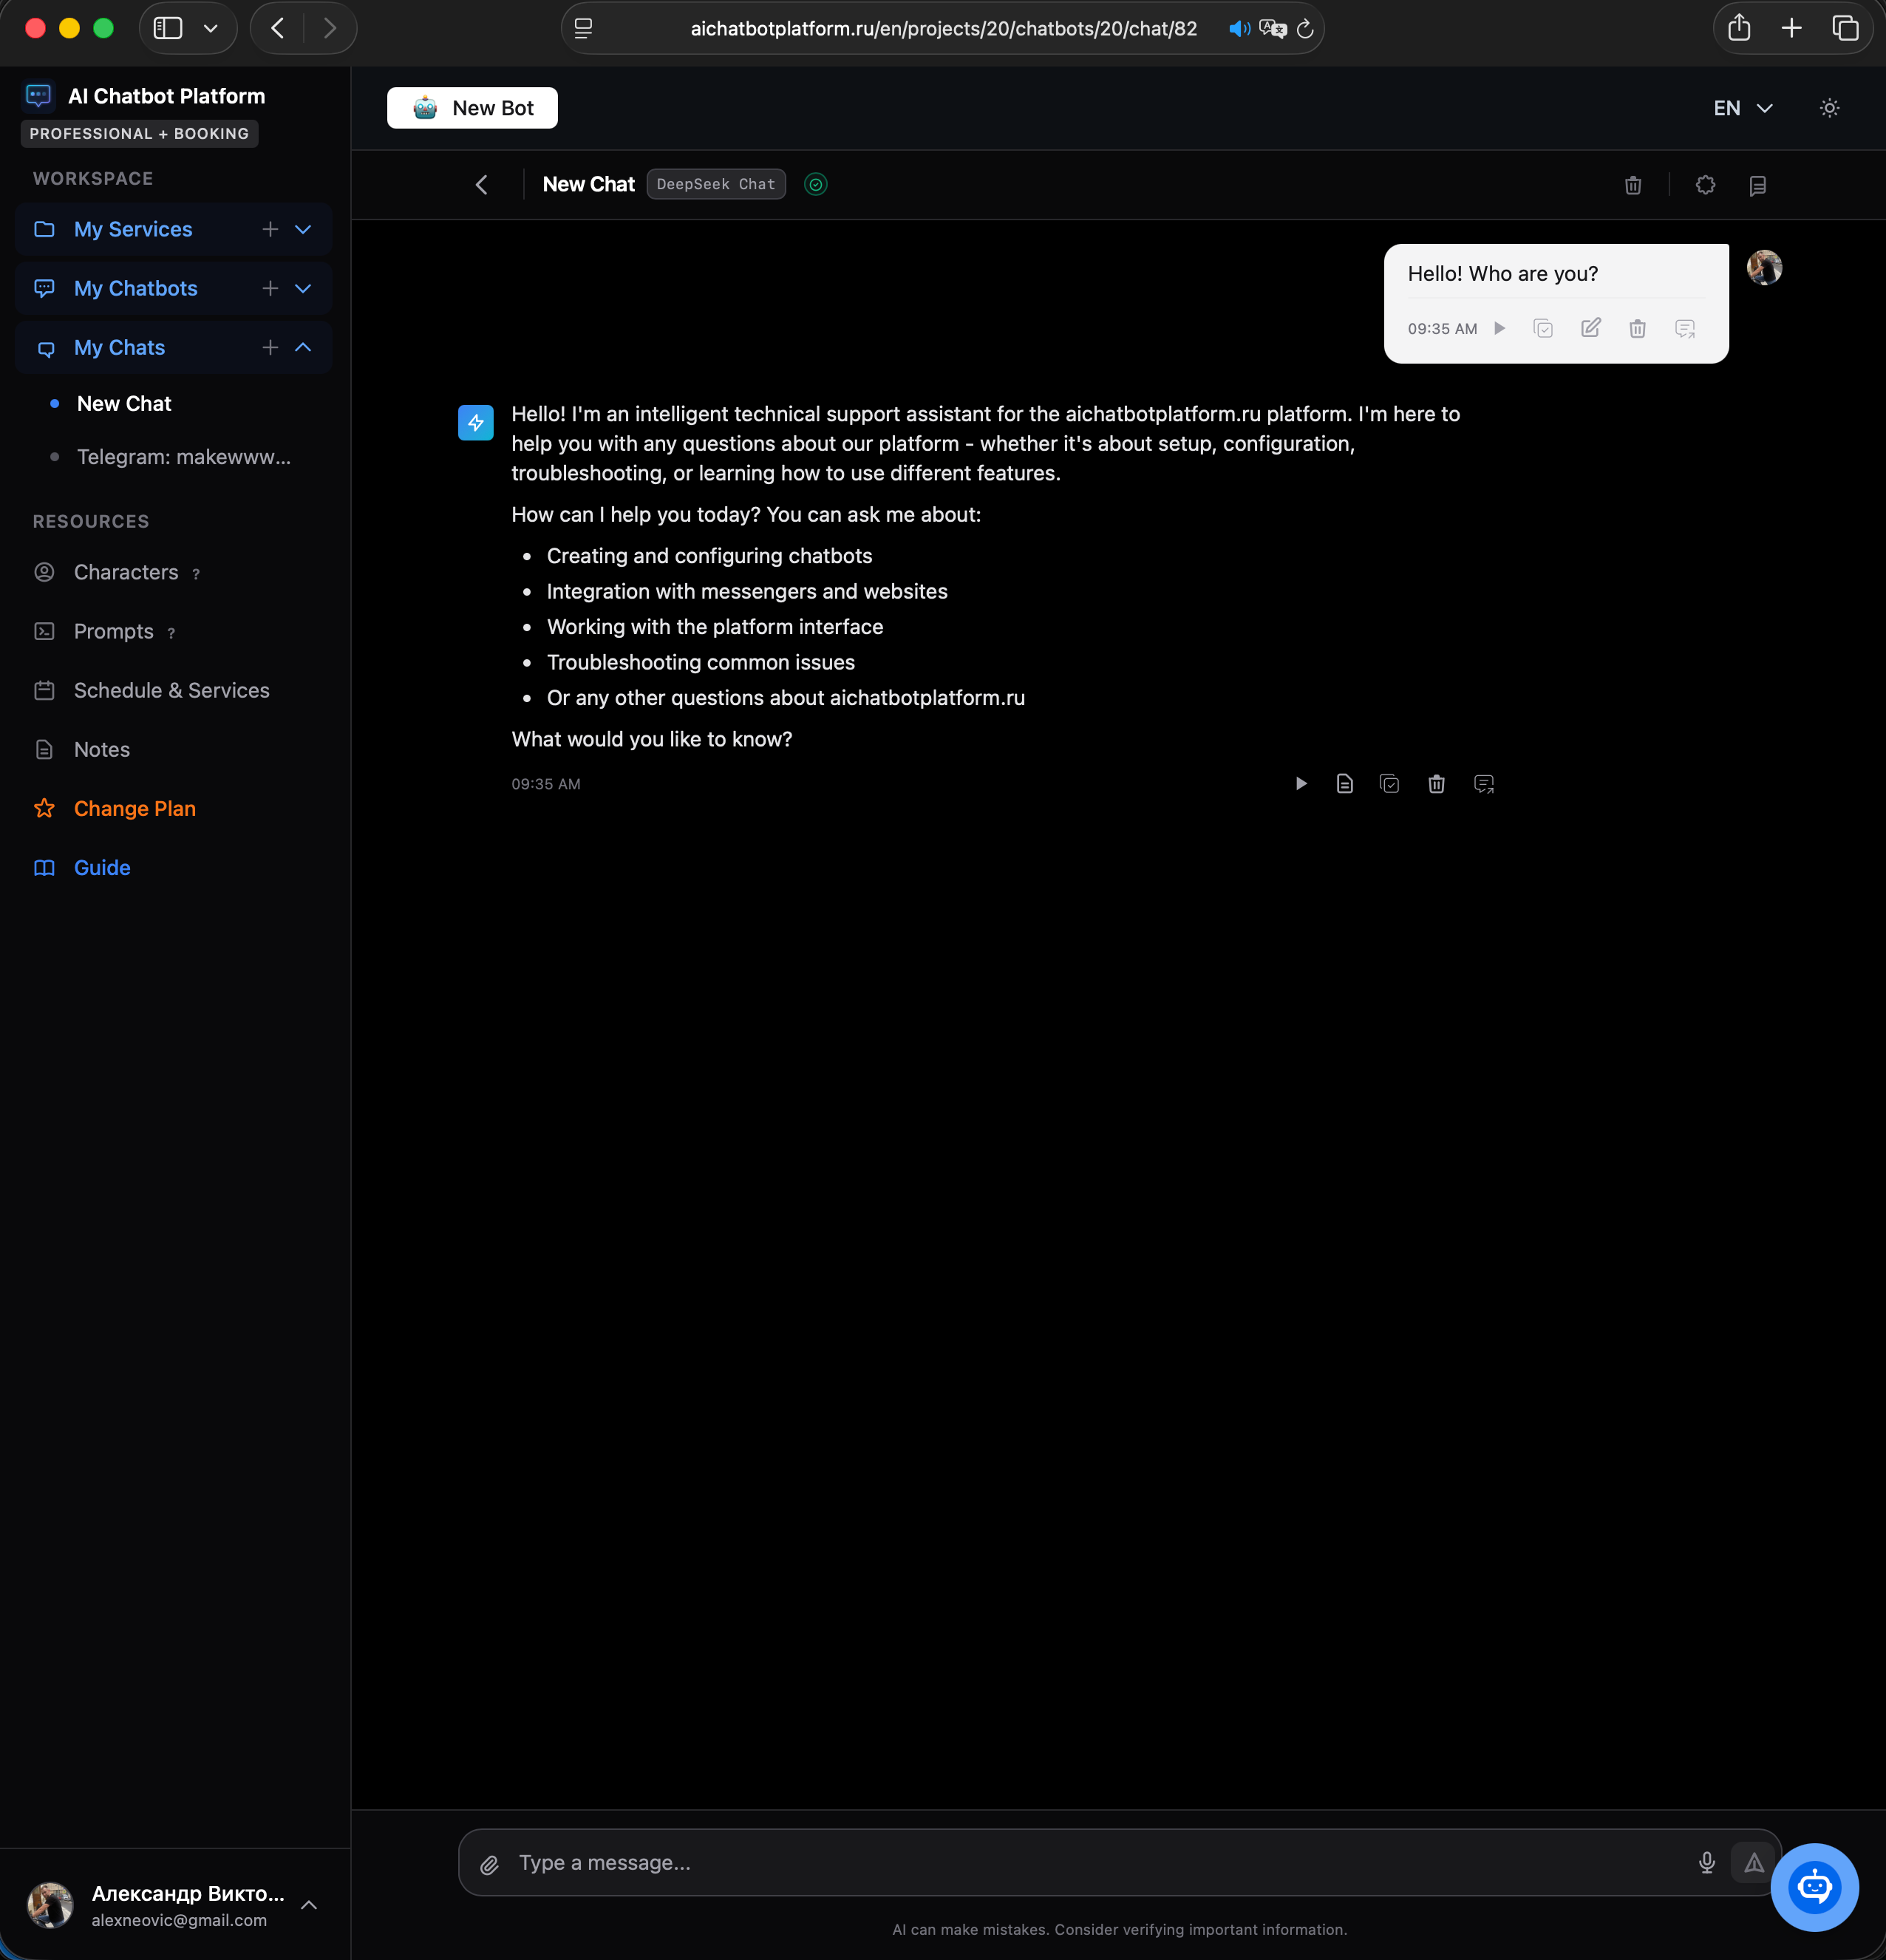Image resolution: width=1886 pixels, height=1960 pixels.
Task: Copy the bot's reply using copy icon
Action: coord(1390,783)
